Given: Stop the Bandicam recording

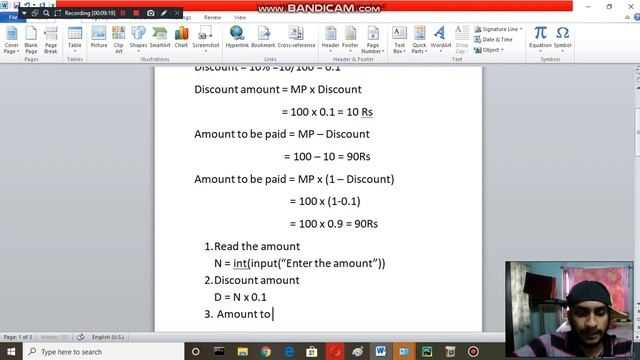Looking at the screenshot, I should point(136,13).
